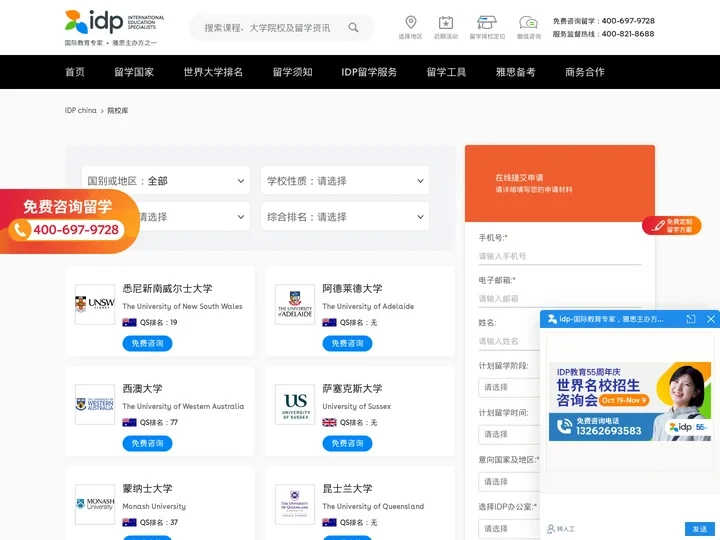Click IDP china breadcrumb link
Viewport: 720px width, 540px height.
pos(80,110)
